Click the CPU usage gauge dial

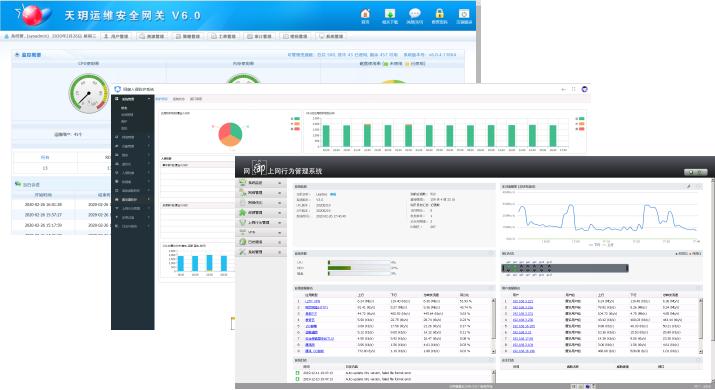(88, 94)
